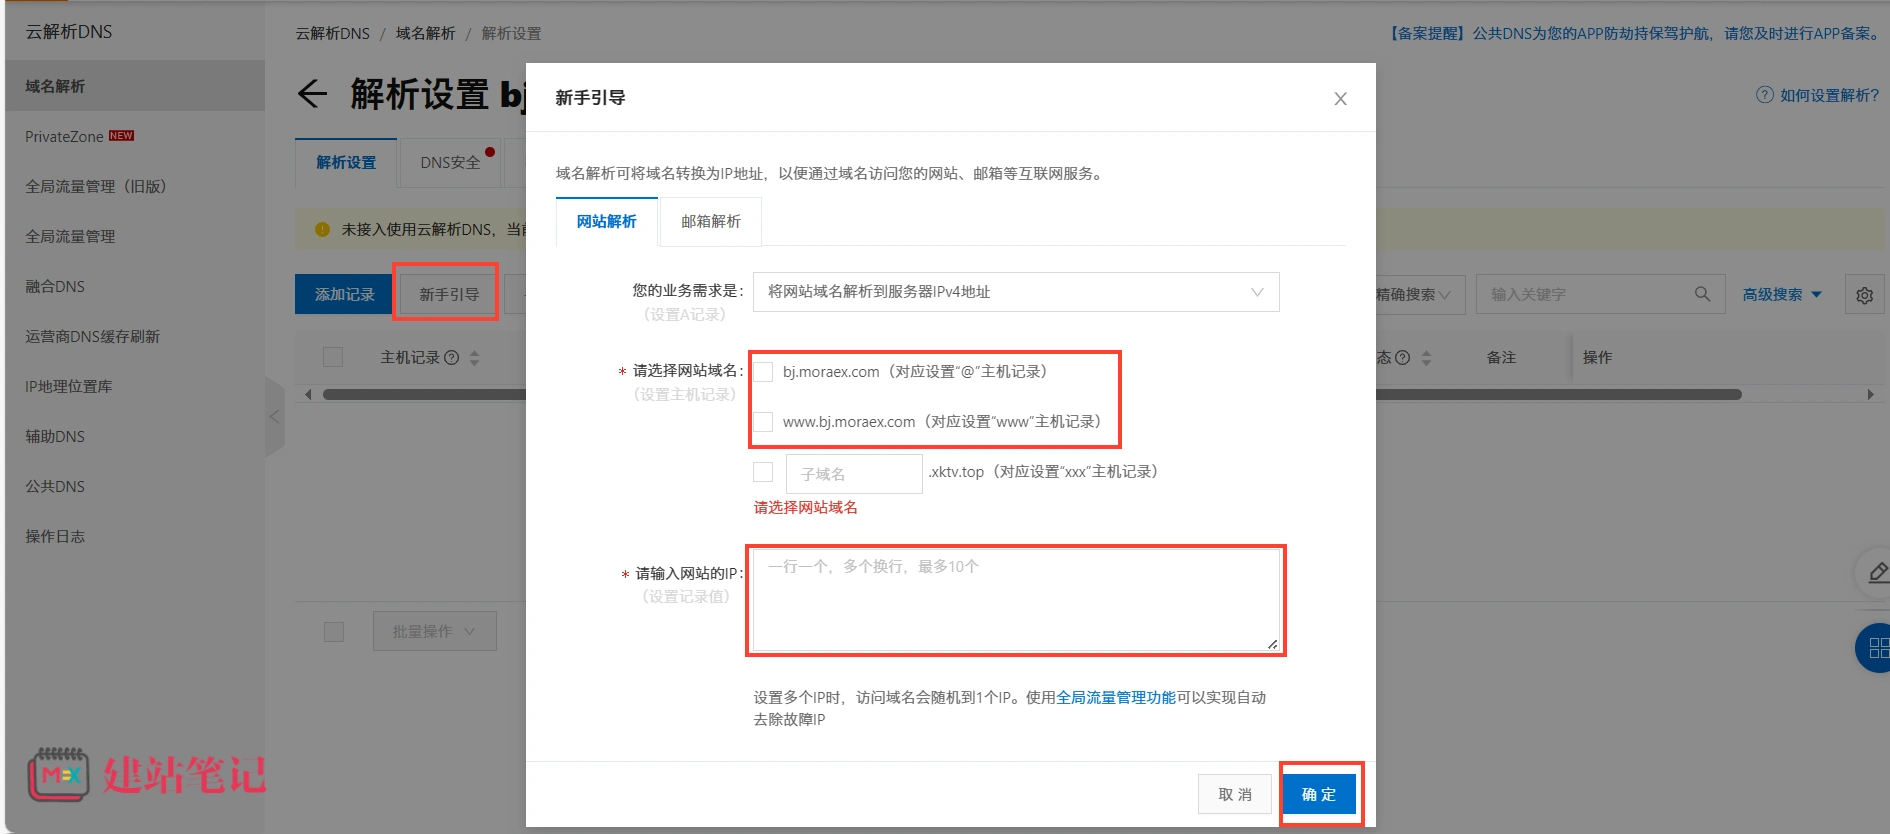The height and width of the screenshot is (834, 1890).
Task: Click 取消 button in dialog
Action: pos(1235,794)
